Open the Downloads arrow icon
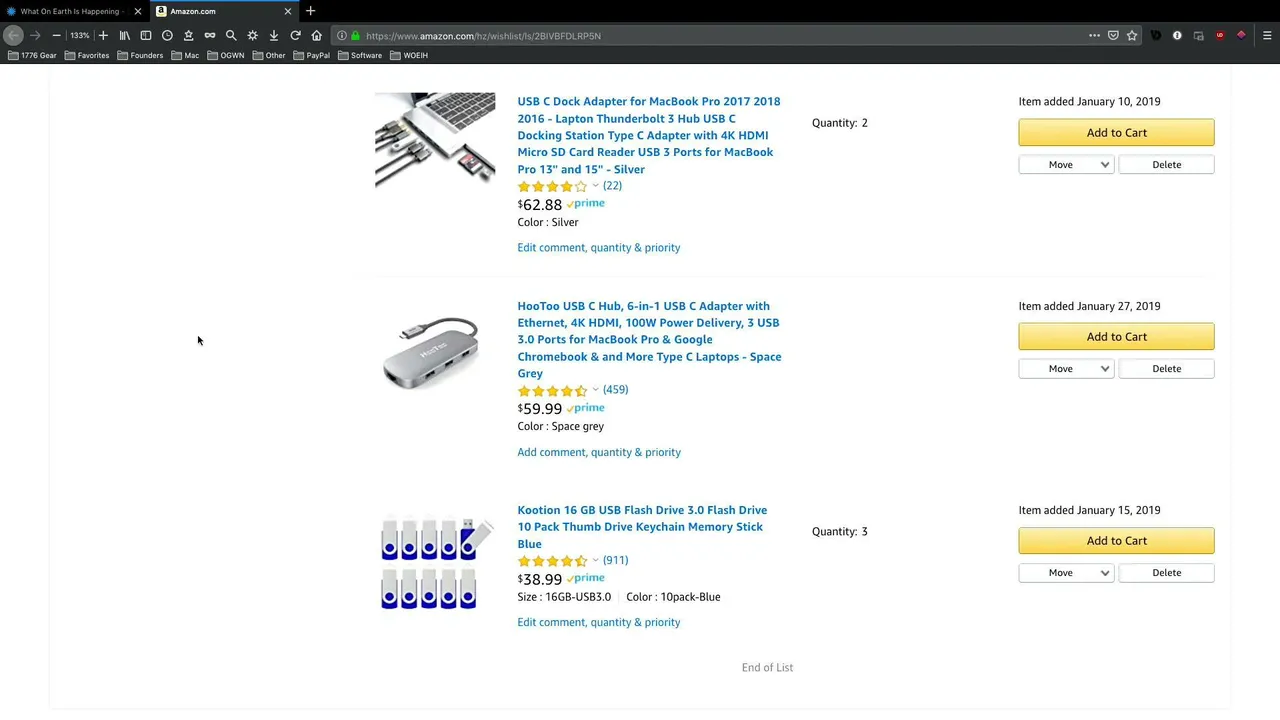Image resolution: width=1280 pixels, height=720 pixels. (274, 35)
